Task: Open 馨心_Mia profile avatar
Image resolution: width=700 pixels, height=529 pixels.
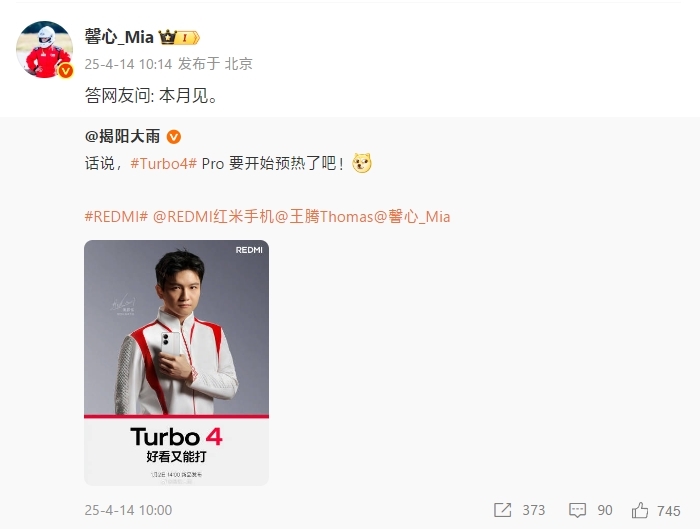Action: [x=44, y=49]
